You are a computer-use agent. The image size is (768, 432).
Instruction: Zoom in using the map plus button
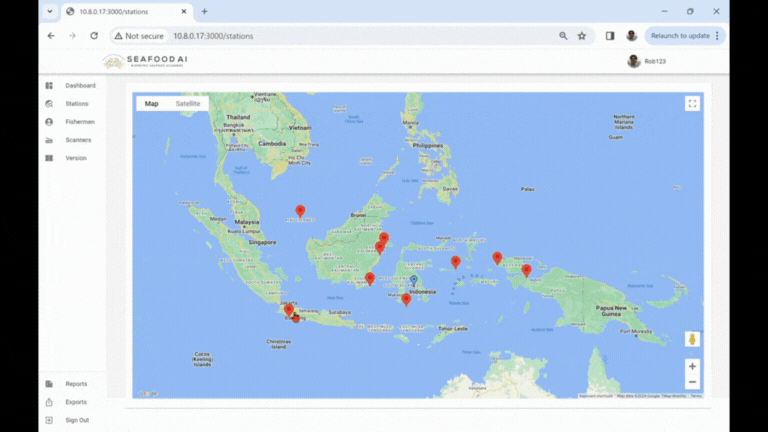[x=692, y=366]
